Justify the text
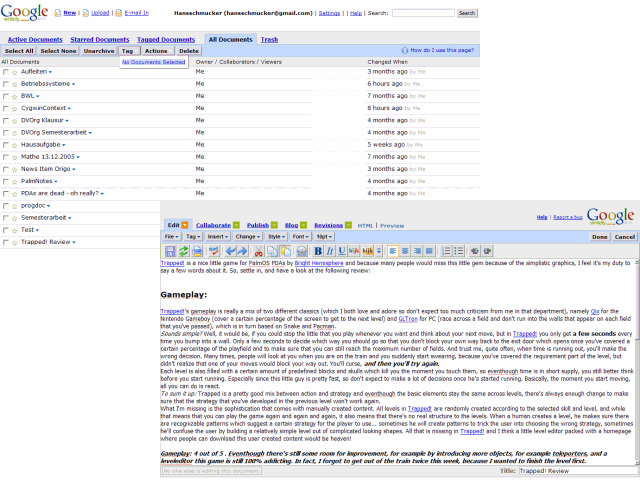 [429, 251]
